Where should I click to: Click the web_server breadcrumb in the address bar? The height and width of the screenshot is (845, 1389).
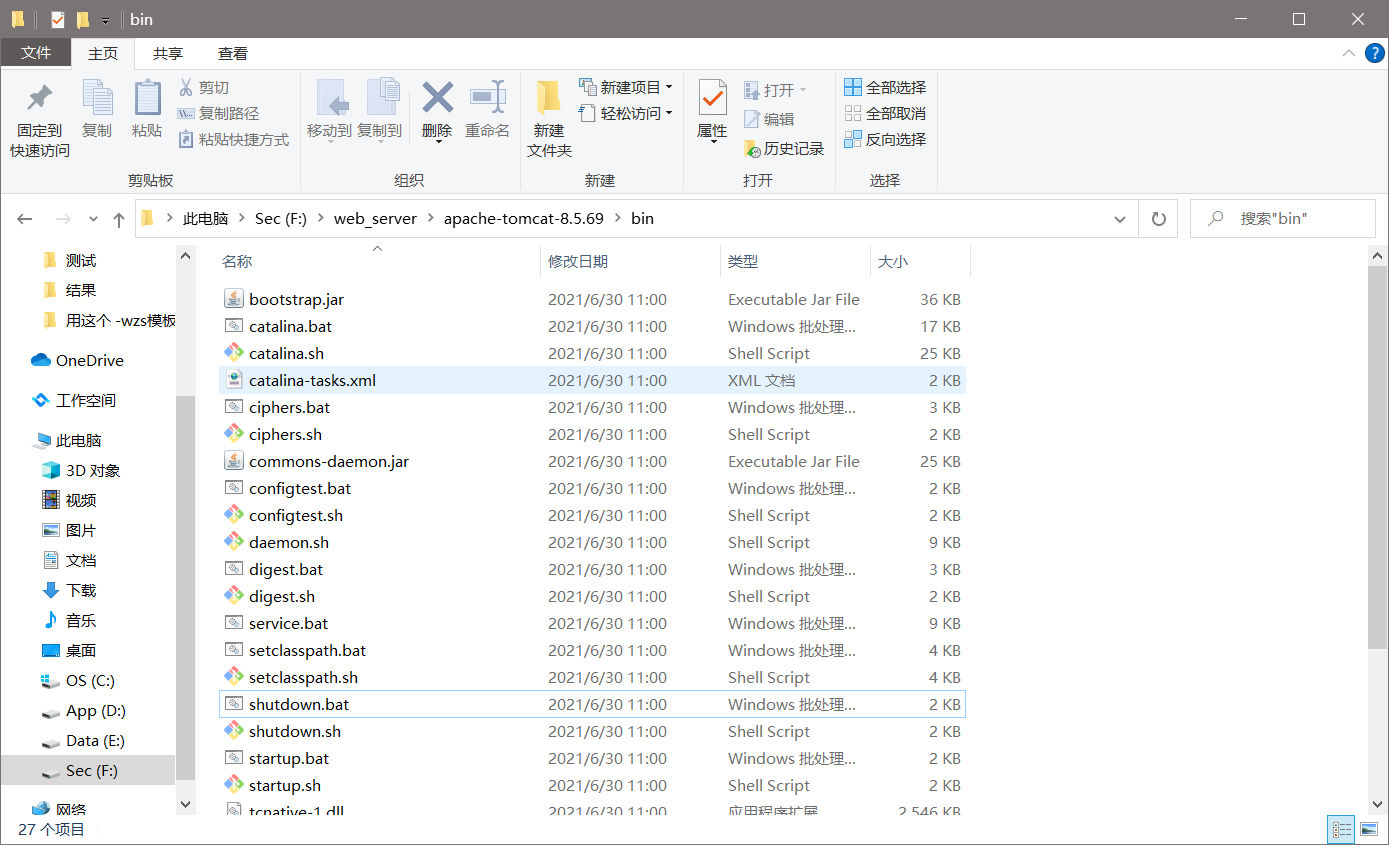[x=375, y=218]
